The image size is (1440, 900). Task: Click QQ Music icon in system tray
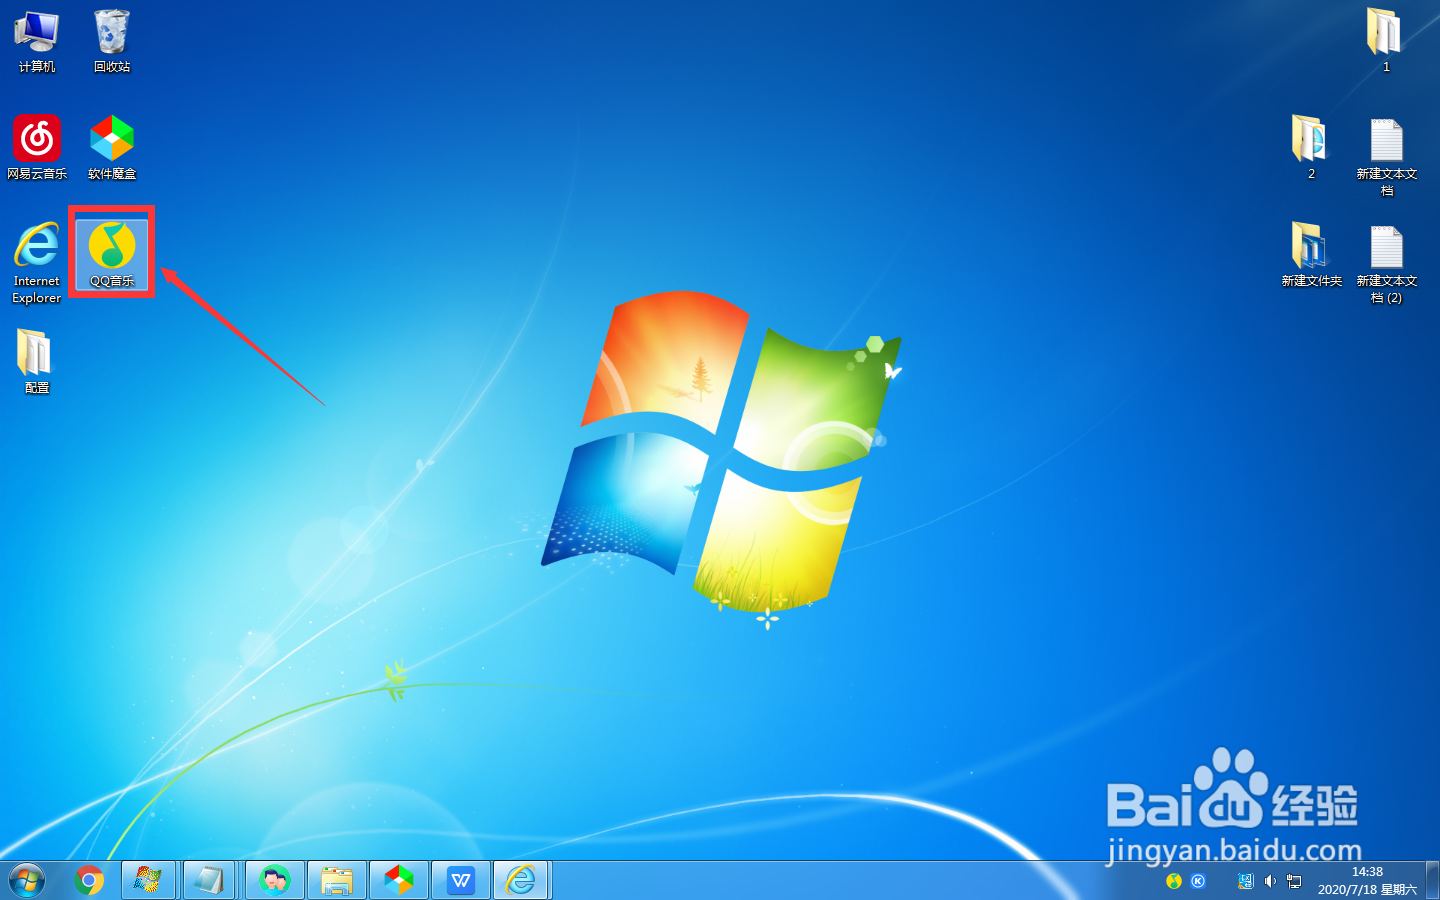click(x=1174, y=881)
